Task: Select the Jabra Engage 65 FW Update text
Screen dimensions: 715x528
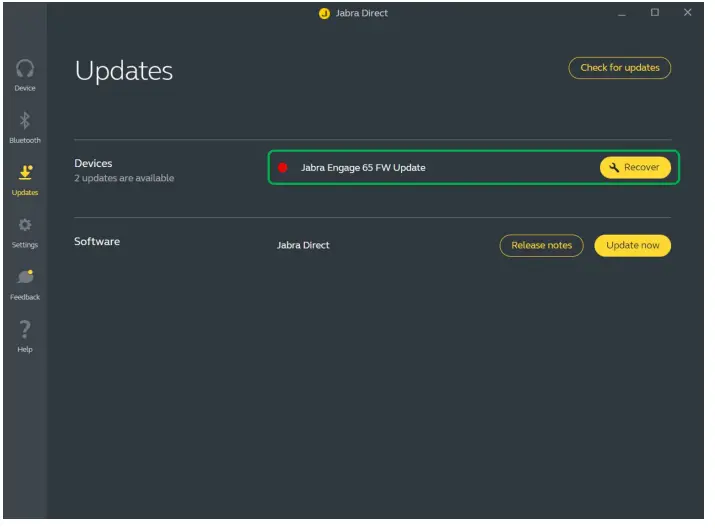Action: pyautogui.click(x=363, y=168)
